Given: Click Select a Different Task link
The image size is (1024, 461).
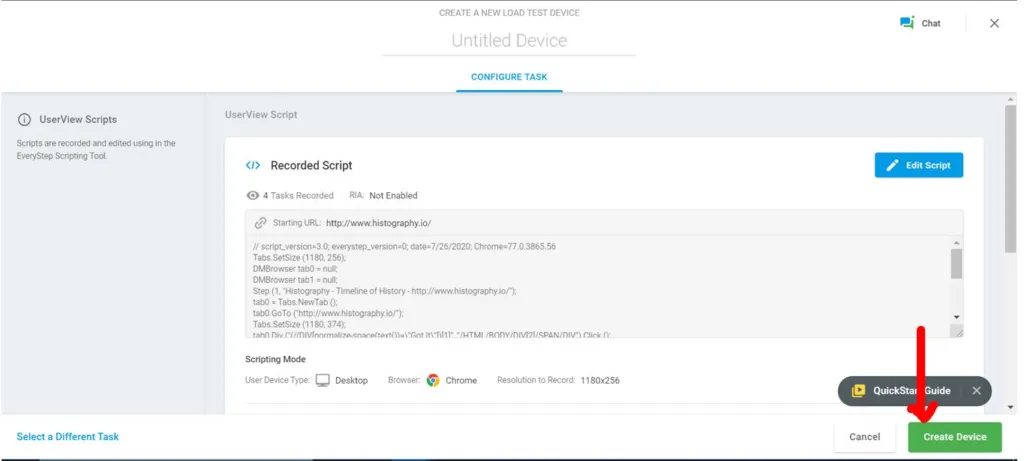Looking at the screenshot, I should pos(68,436).
